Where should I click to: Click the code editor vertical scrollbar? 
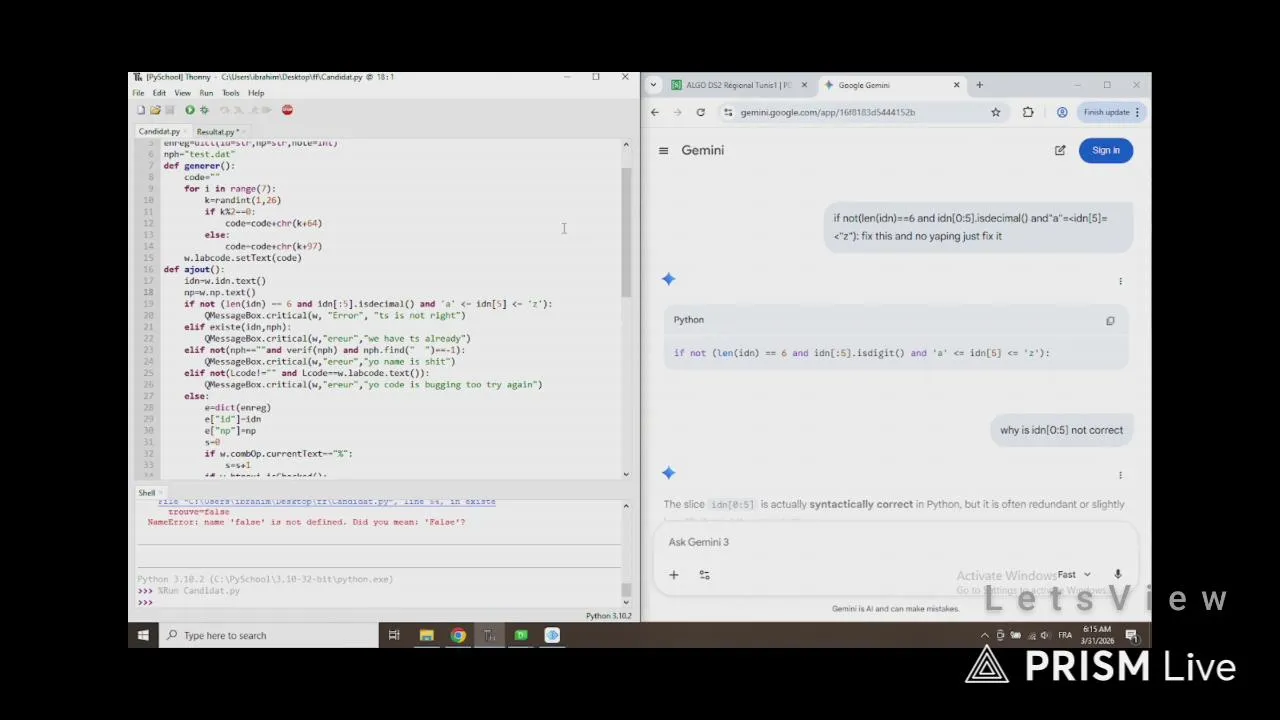click(626, 310)
